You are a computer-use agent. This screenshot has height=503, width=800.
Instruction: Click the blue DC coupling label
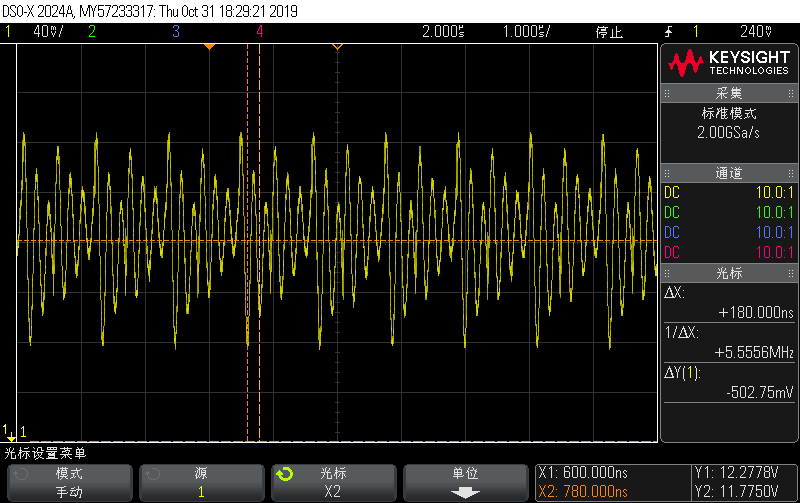672,232
